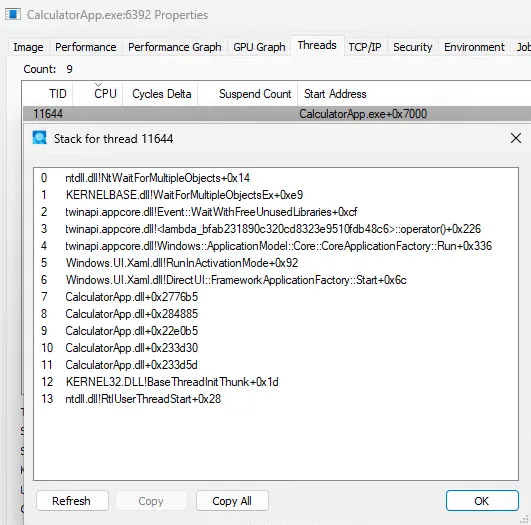Click the disabled Copy button
Screen dimensions: 531x525
[151, 501]
